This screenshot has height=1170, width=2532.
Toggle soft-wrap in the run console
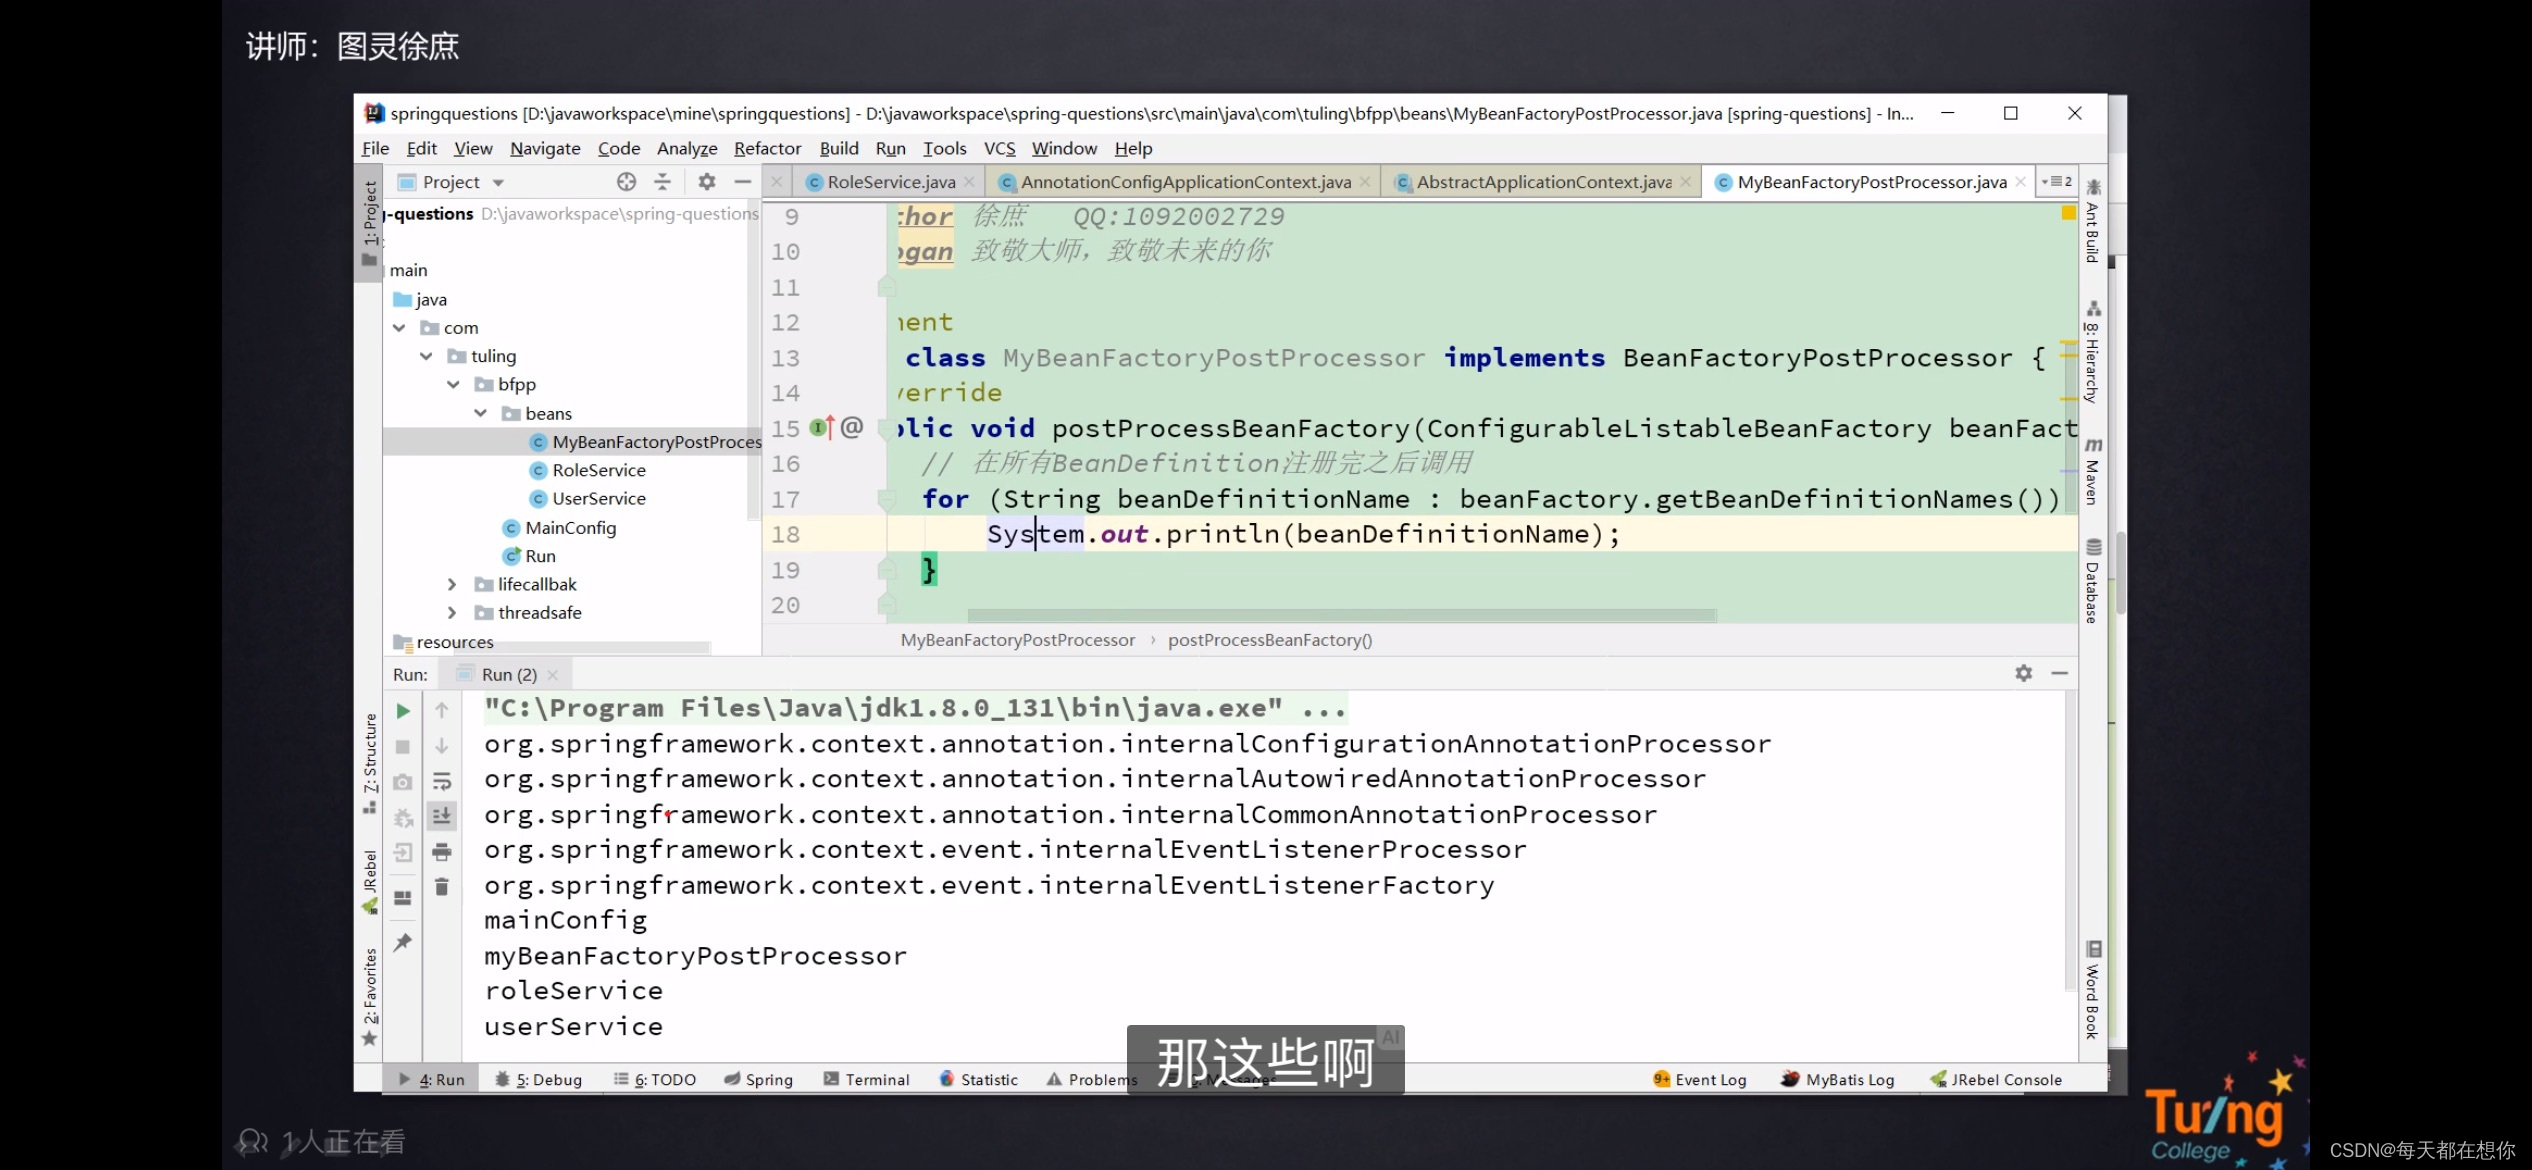[x=442, y=782]
